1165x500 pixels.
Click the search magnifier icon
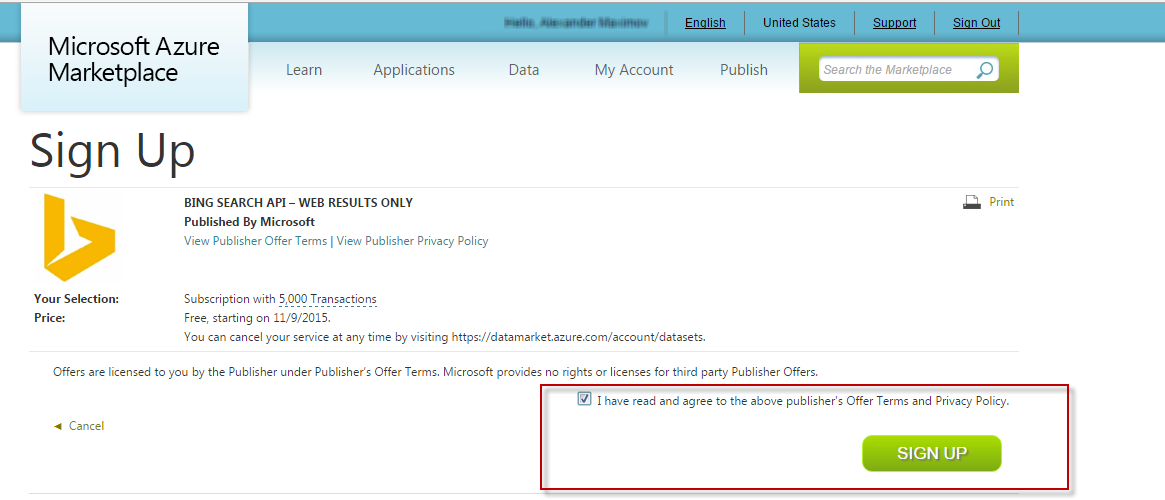tap(984, 70)
